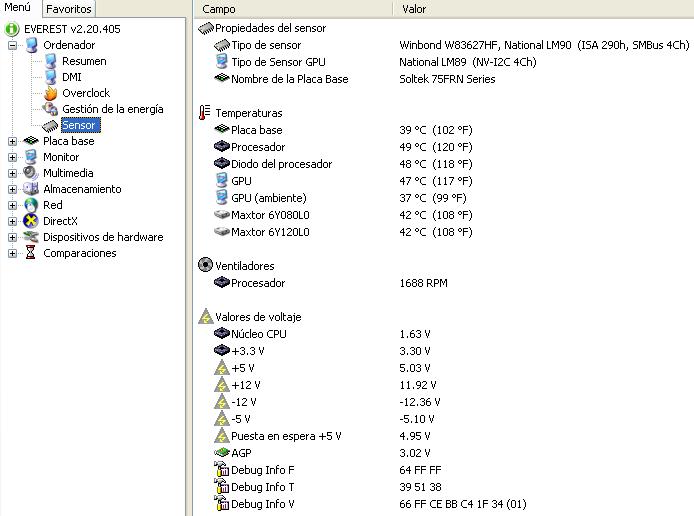
Task: Click the 3.30 V value
Action: click(x=415, y=351)
